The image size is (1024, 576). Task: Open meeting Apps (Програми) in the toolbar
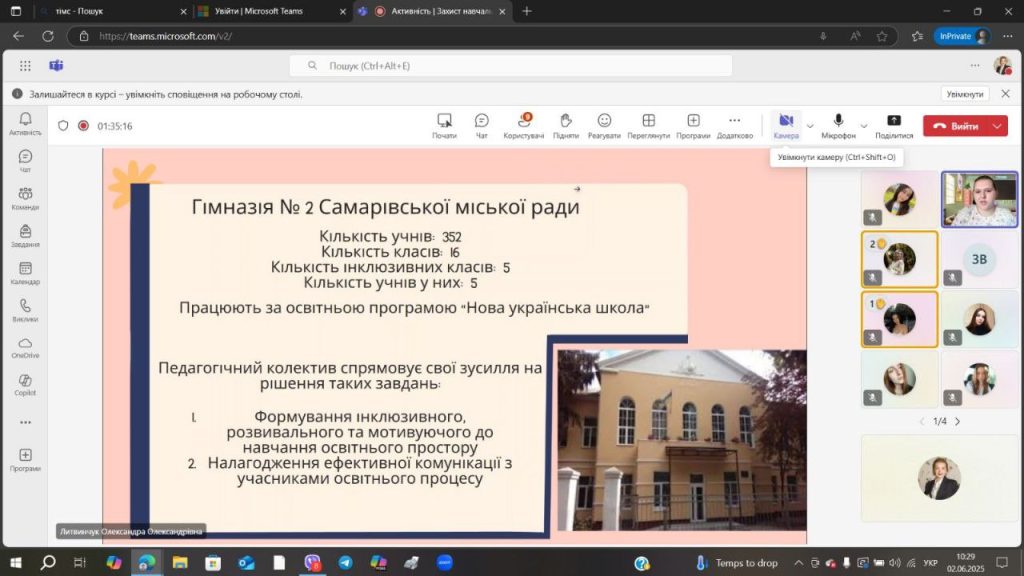[x=693, y=125]
